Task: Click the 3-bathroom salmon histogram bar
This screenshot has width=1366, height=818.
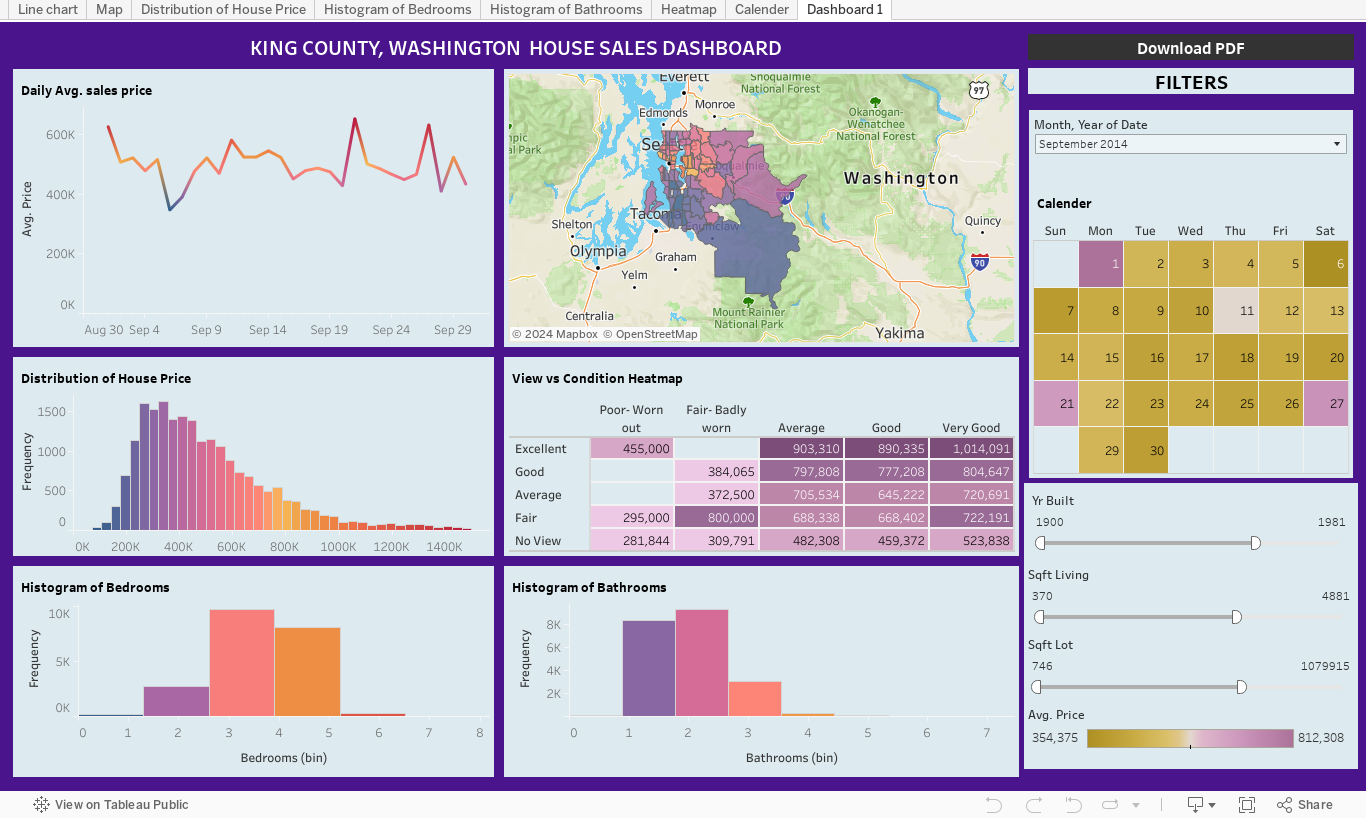Action: 755,699
